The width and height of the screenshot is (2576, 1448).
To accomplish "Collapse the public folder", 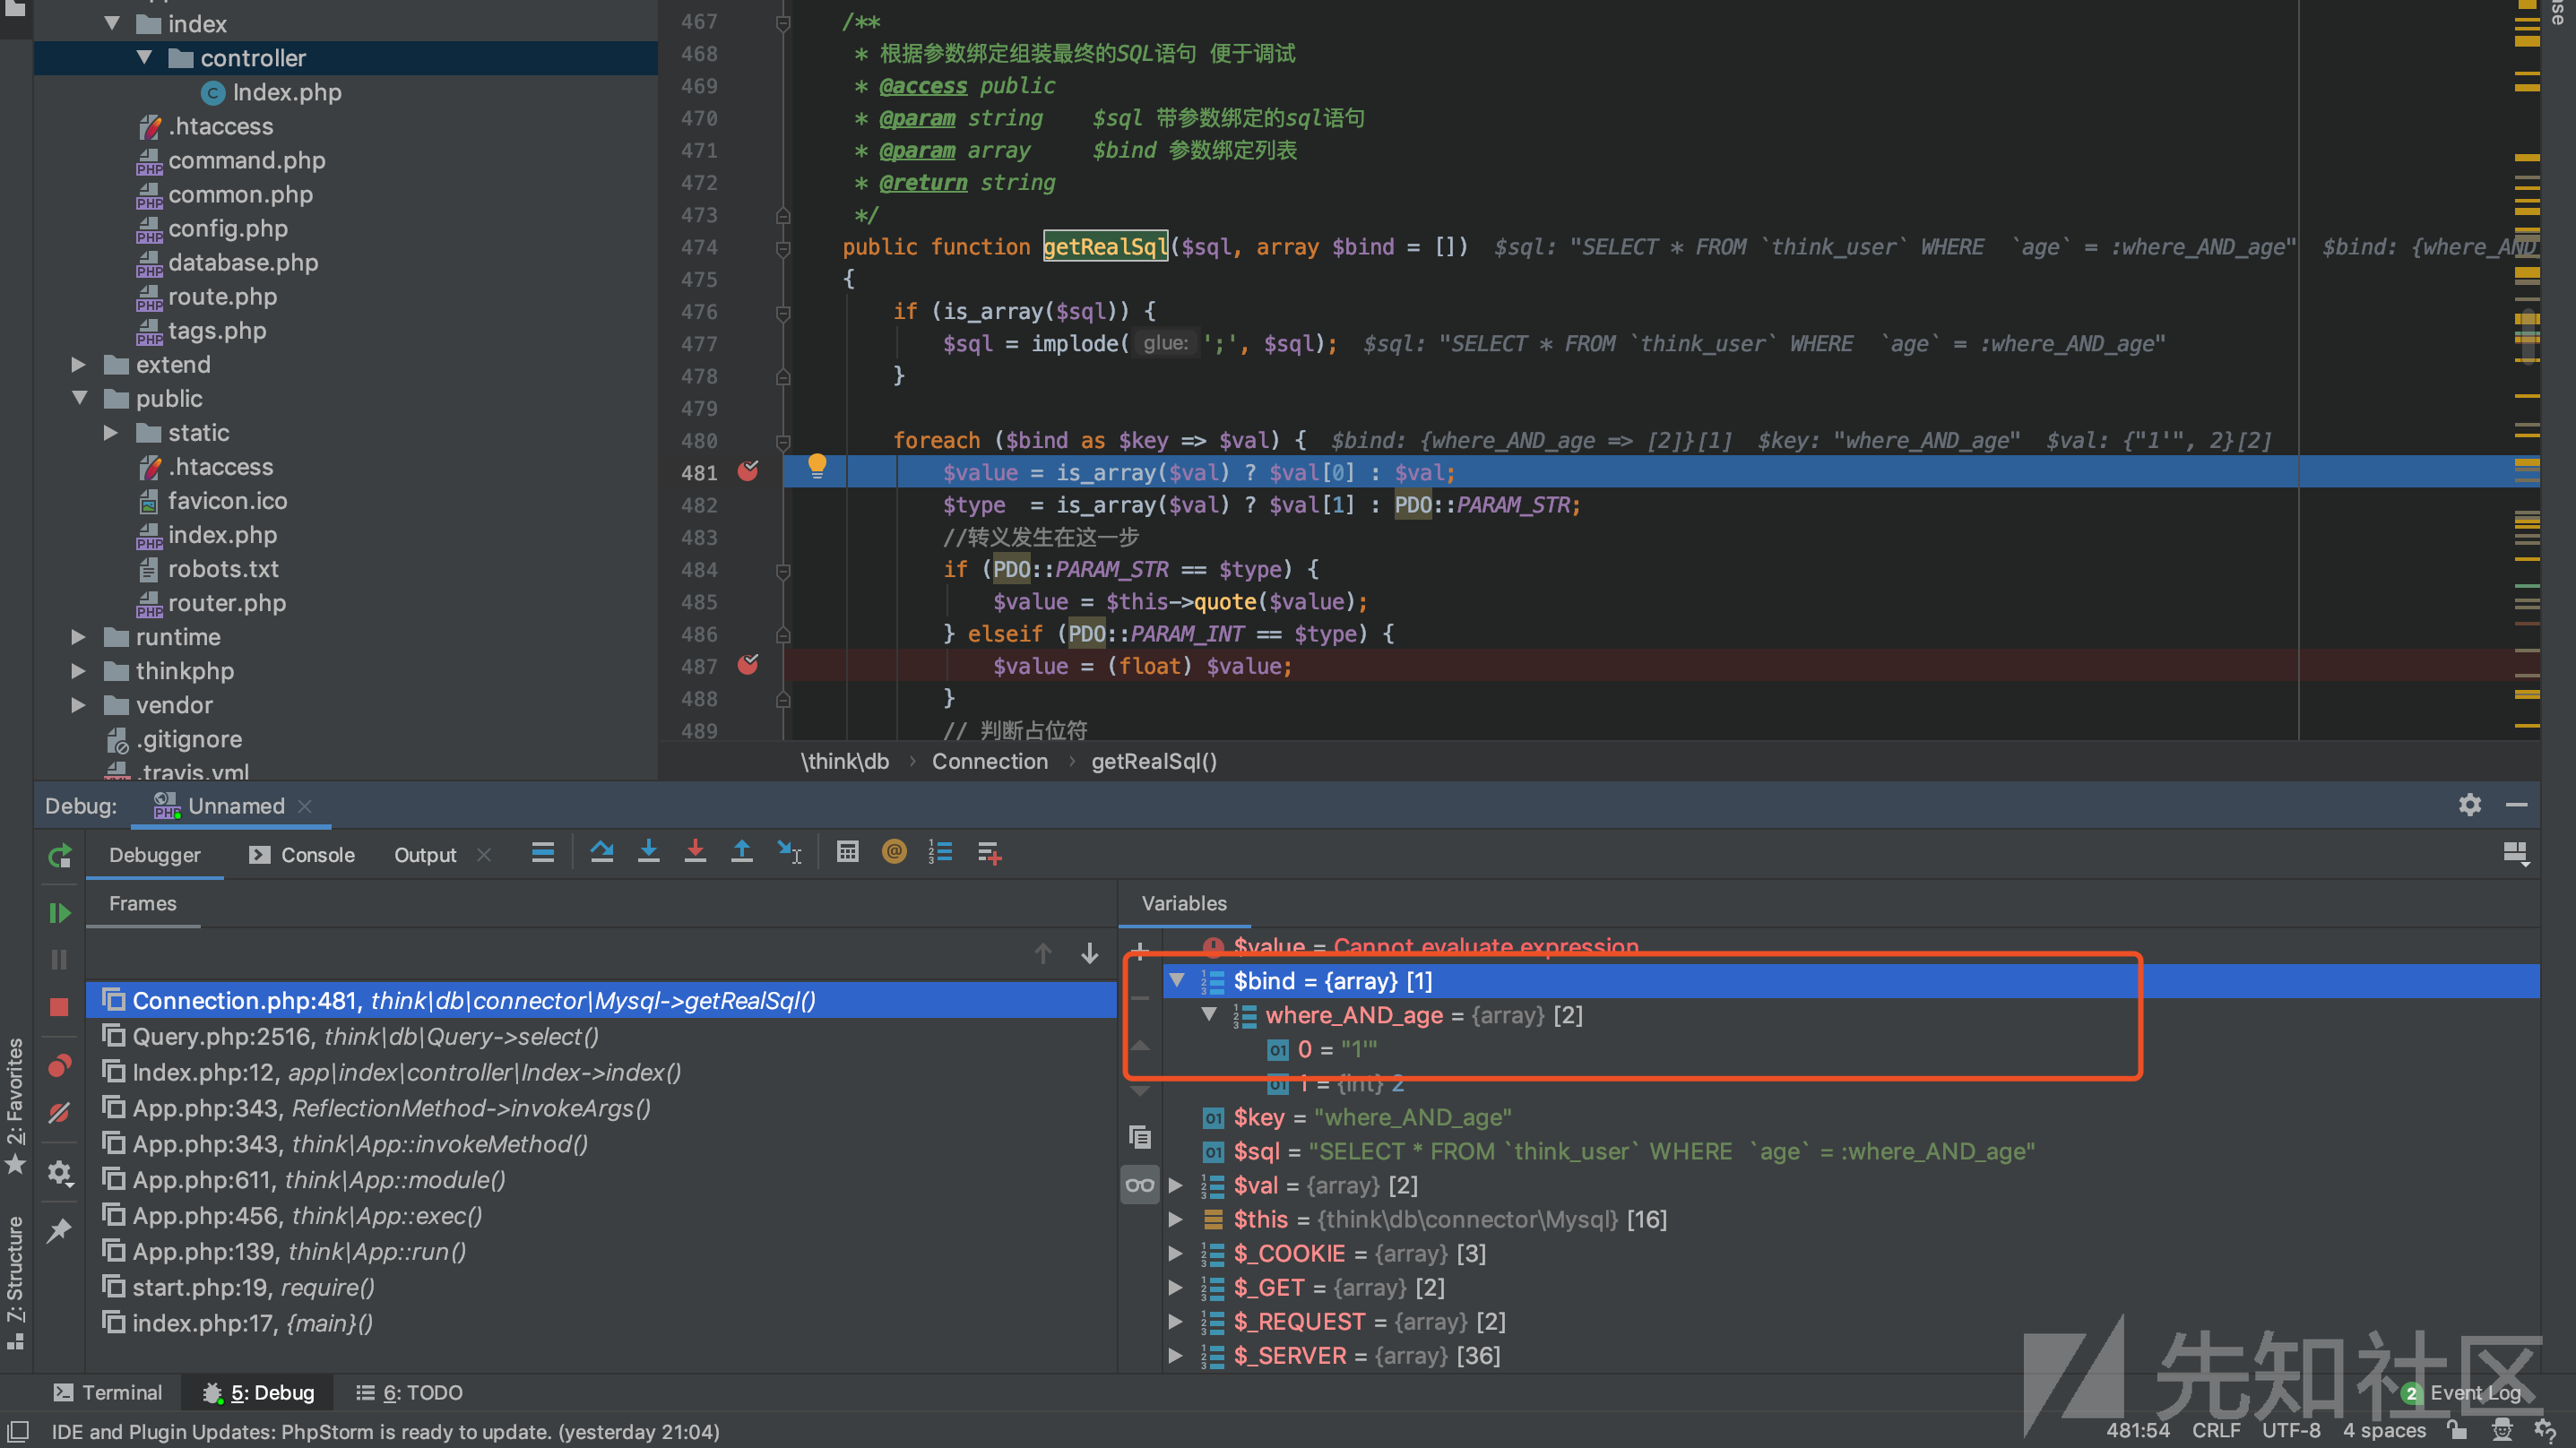I will click(x=80, y=398).
